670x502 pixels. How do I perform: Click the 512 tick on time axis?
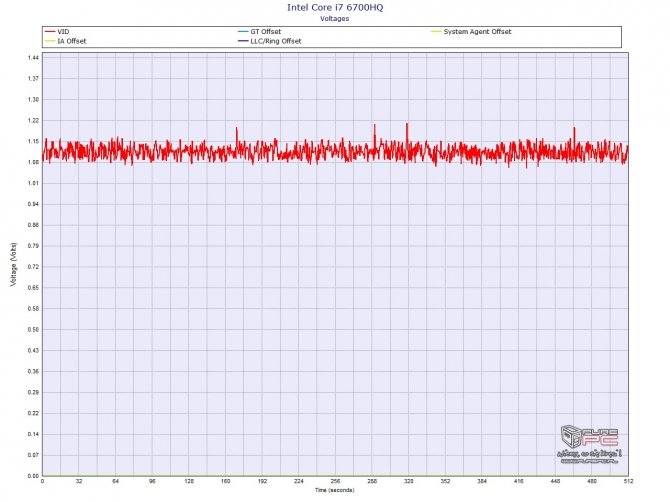click(628, 481)
